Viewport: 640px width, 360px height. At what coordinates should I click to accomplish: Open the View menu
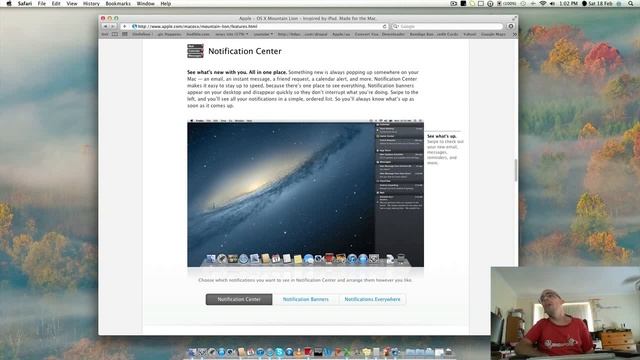(72, 3)
